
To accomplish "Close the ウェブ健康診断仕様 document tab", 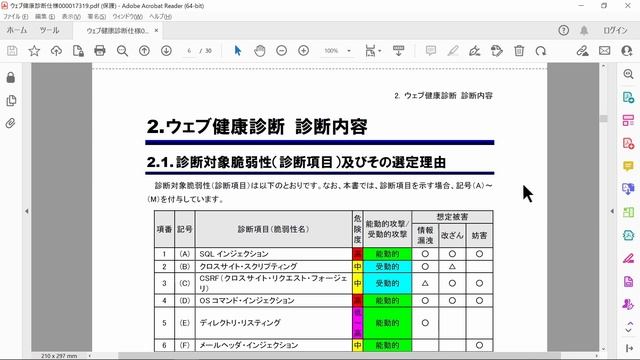I will tap(156, 31).
